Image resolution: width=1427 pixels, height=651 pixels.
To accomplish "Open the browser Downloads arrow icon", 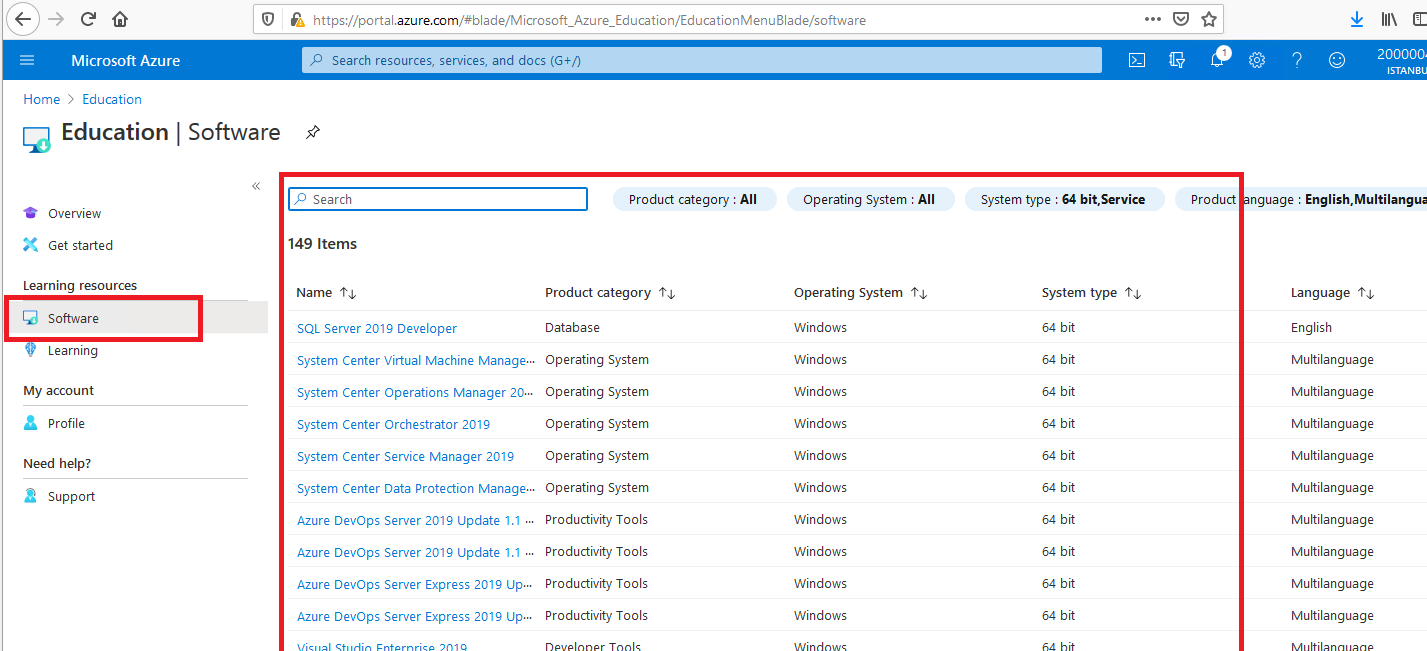I will click(x=1357, y=19).
